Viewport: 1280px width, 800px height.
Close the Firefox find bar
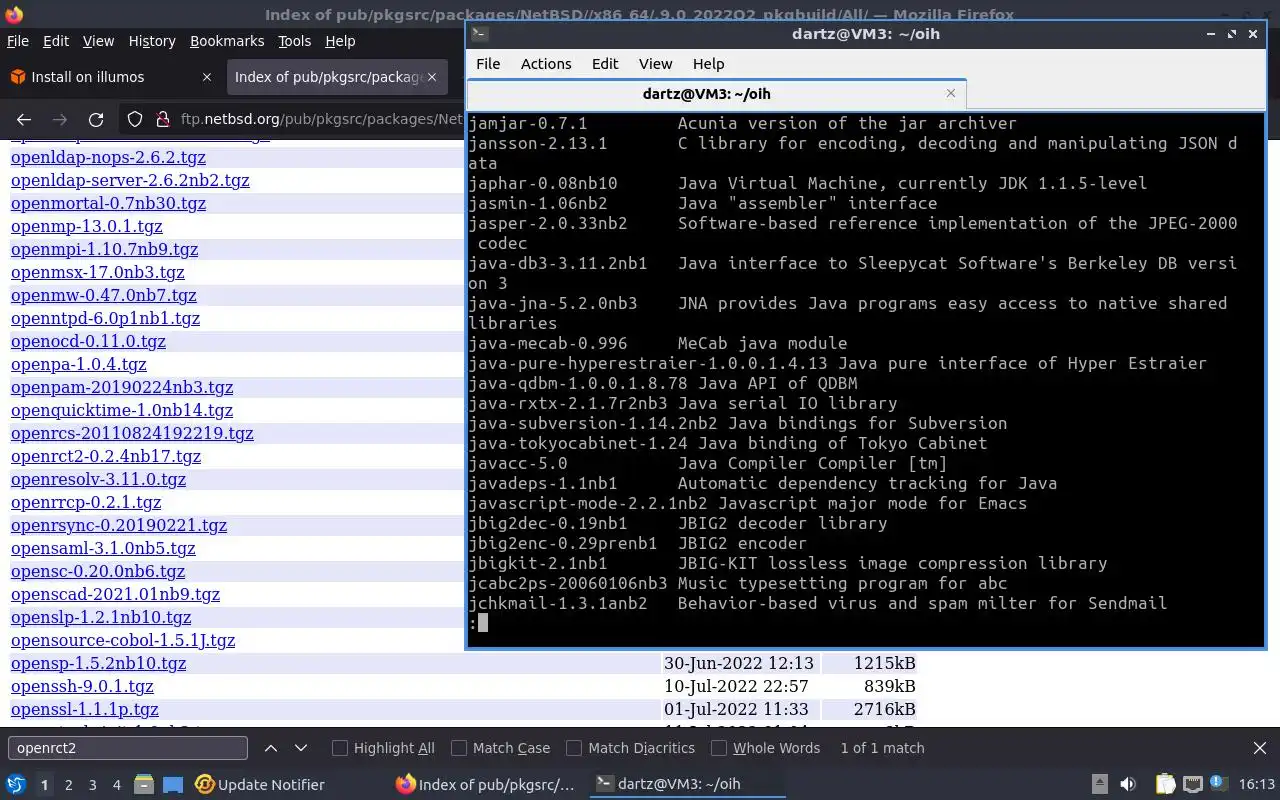pos(1260,748)
